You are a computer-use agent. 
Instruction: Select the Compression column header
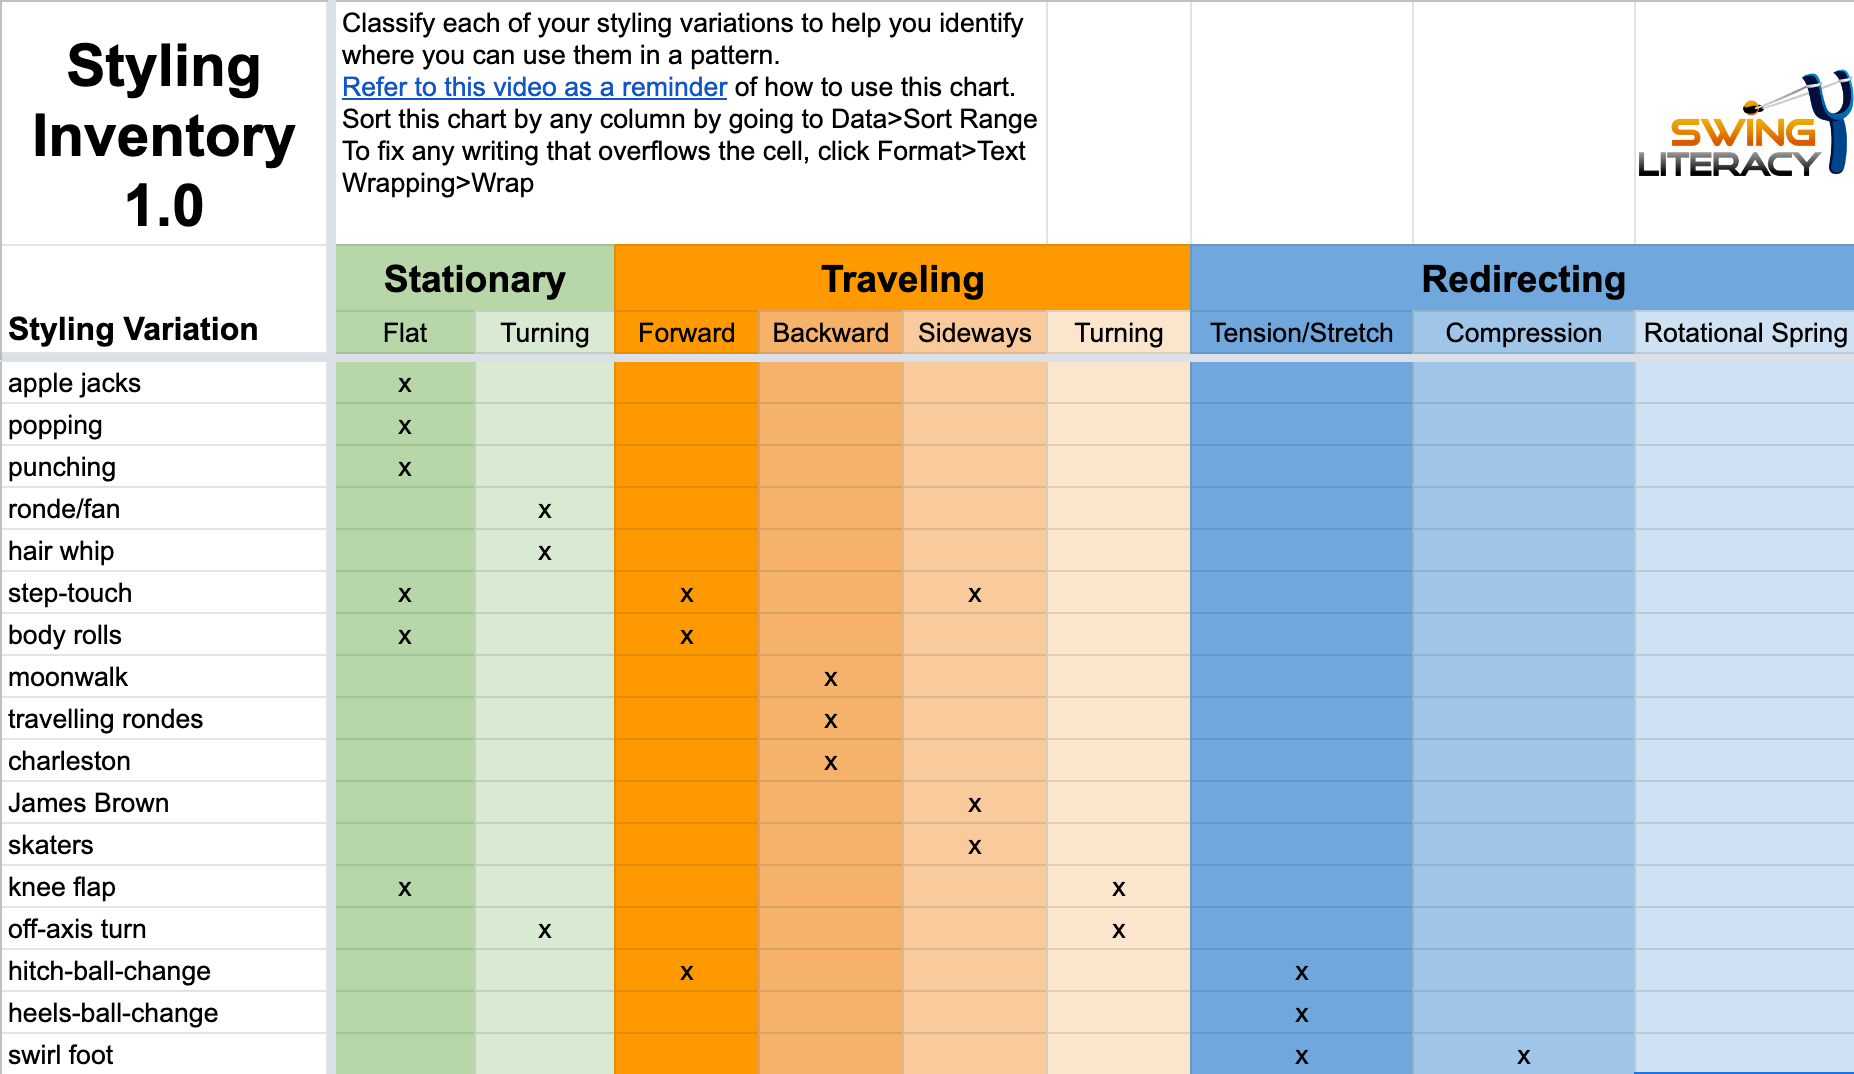(1523, 333)
